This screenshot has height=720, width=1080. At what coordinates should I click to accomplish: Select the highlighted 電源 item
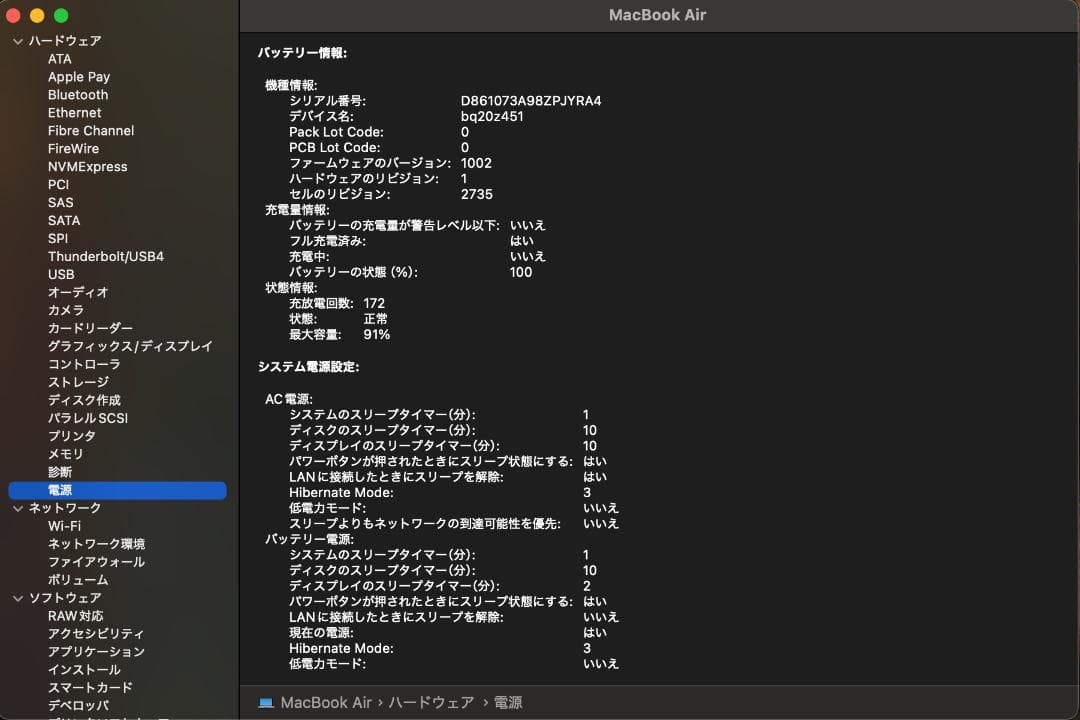(117, 490)
